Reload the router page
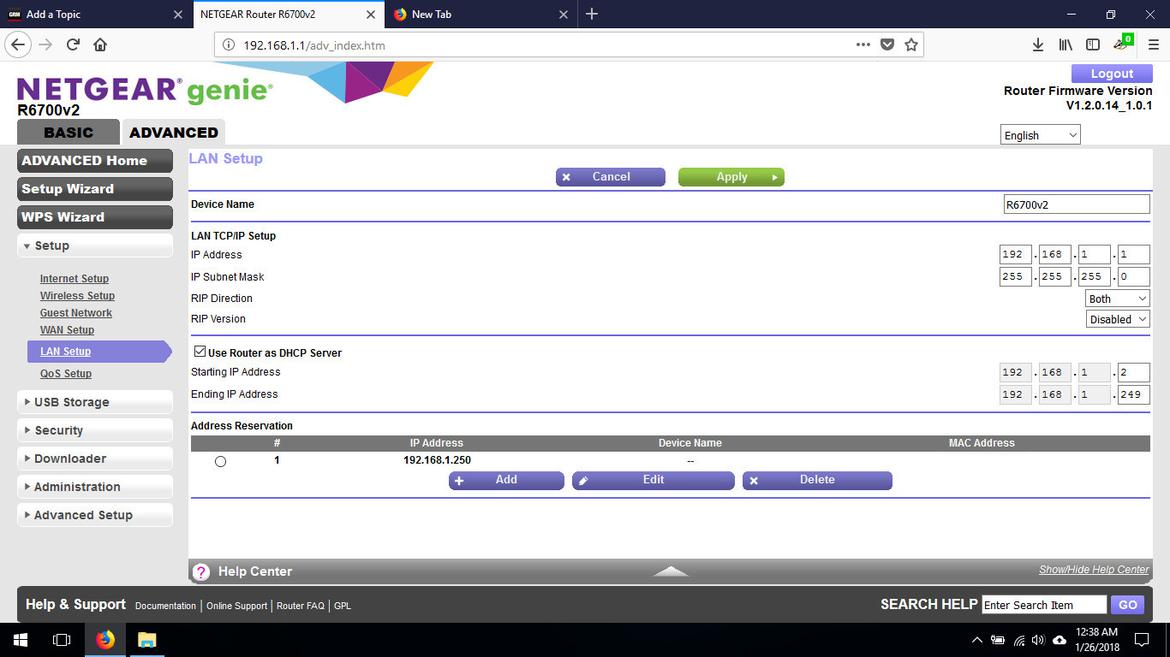 click(x=73, y=45)
